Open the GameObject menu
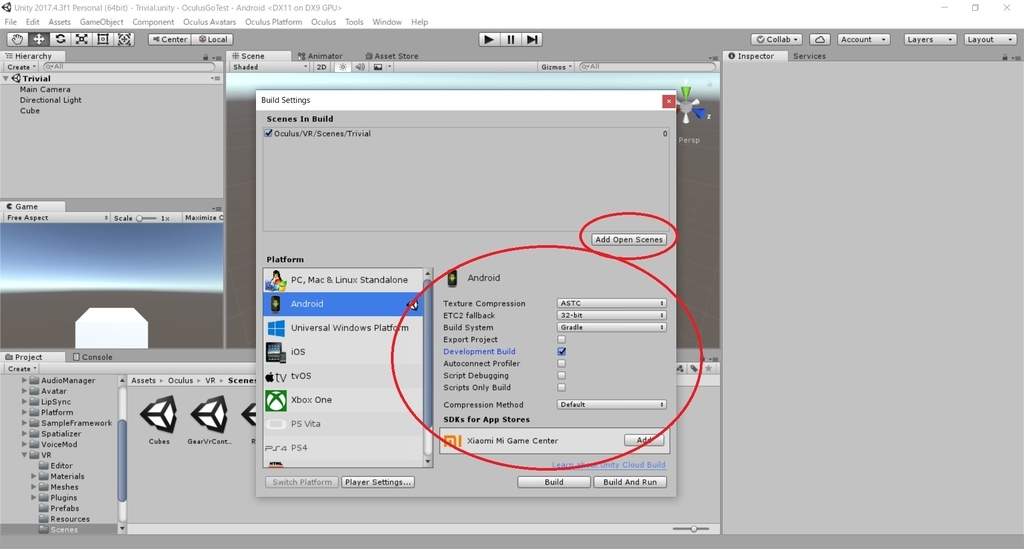Screen dimensions: 1024x549 tap(101, 22)
